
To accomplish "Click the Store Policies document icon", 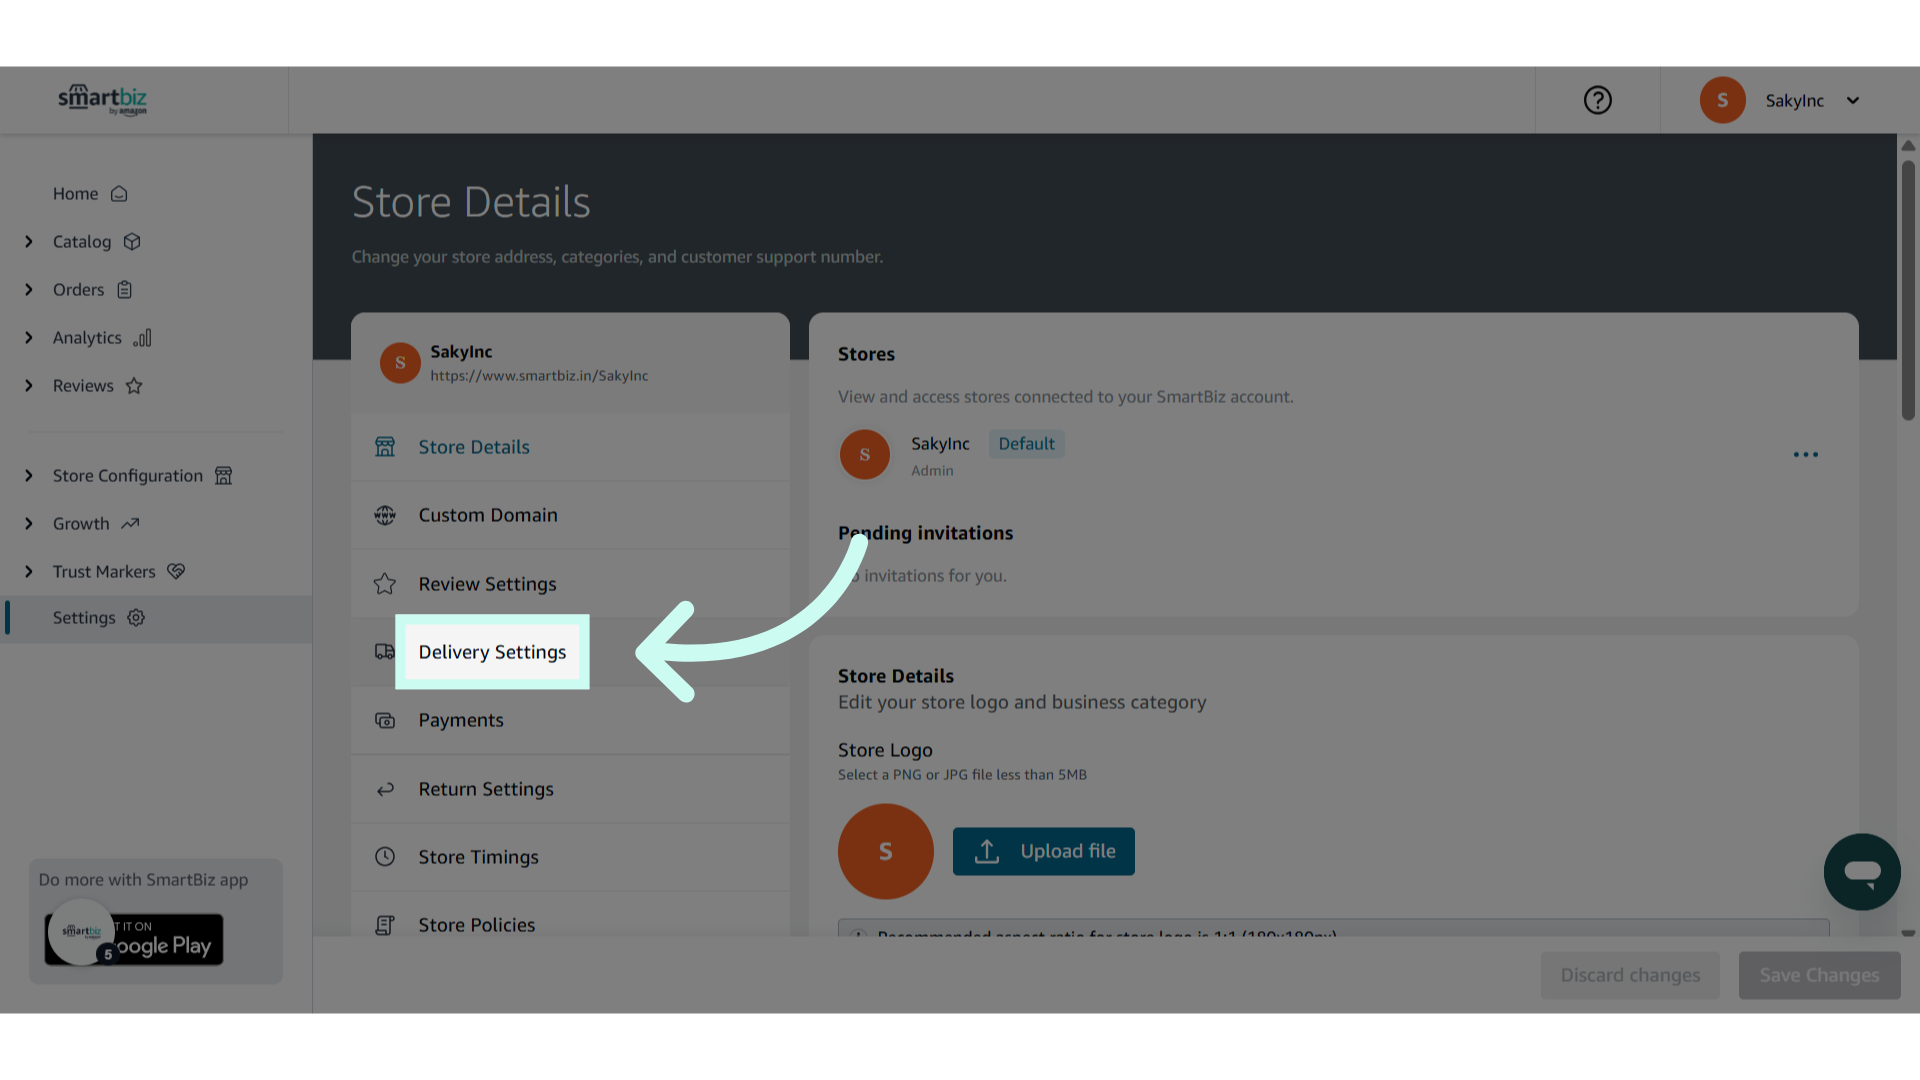I will (385, 925).
